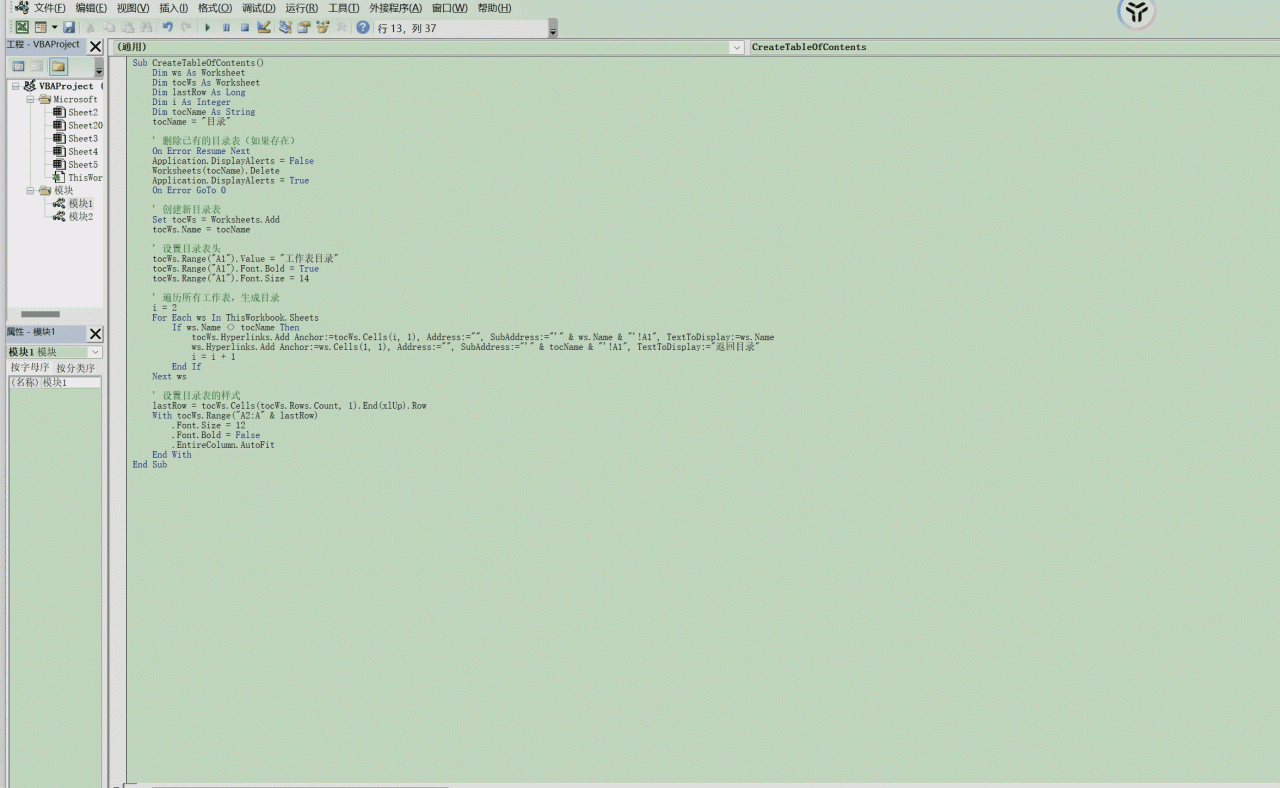This screenshot has width=1280, height=788.
Task: Close the 属性 - 模块1 panel
Action: tap(95, 334)
